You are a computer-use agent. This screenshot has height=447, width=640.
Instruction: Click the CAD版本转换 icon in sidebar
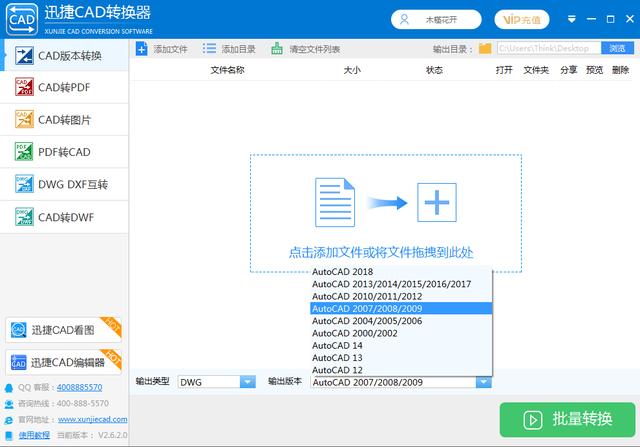(x=24, y=56)
